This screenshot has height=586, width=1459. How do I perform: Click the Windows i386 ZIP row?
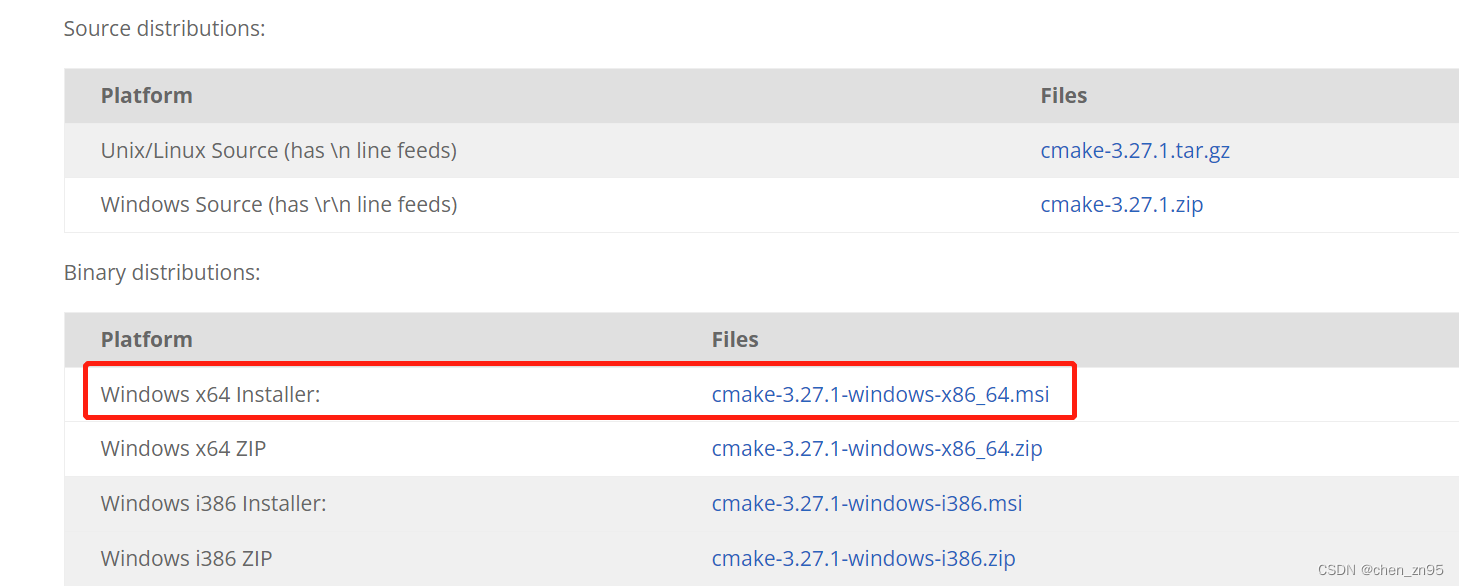click(x=186, y=558)
